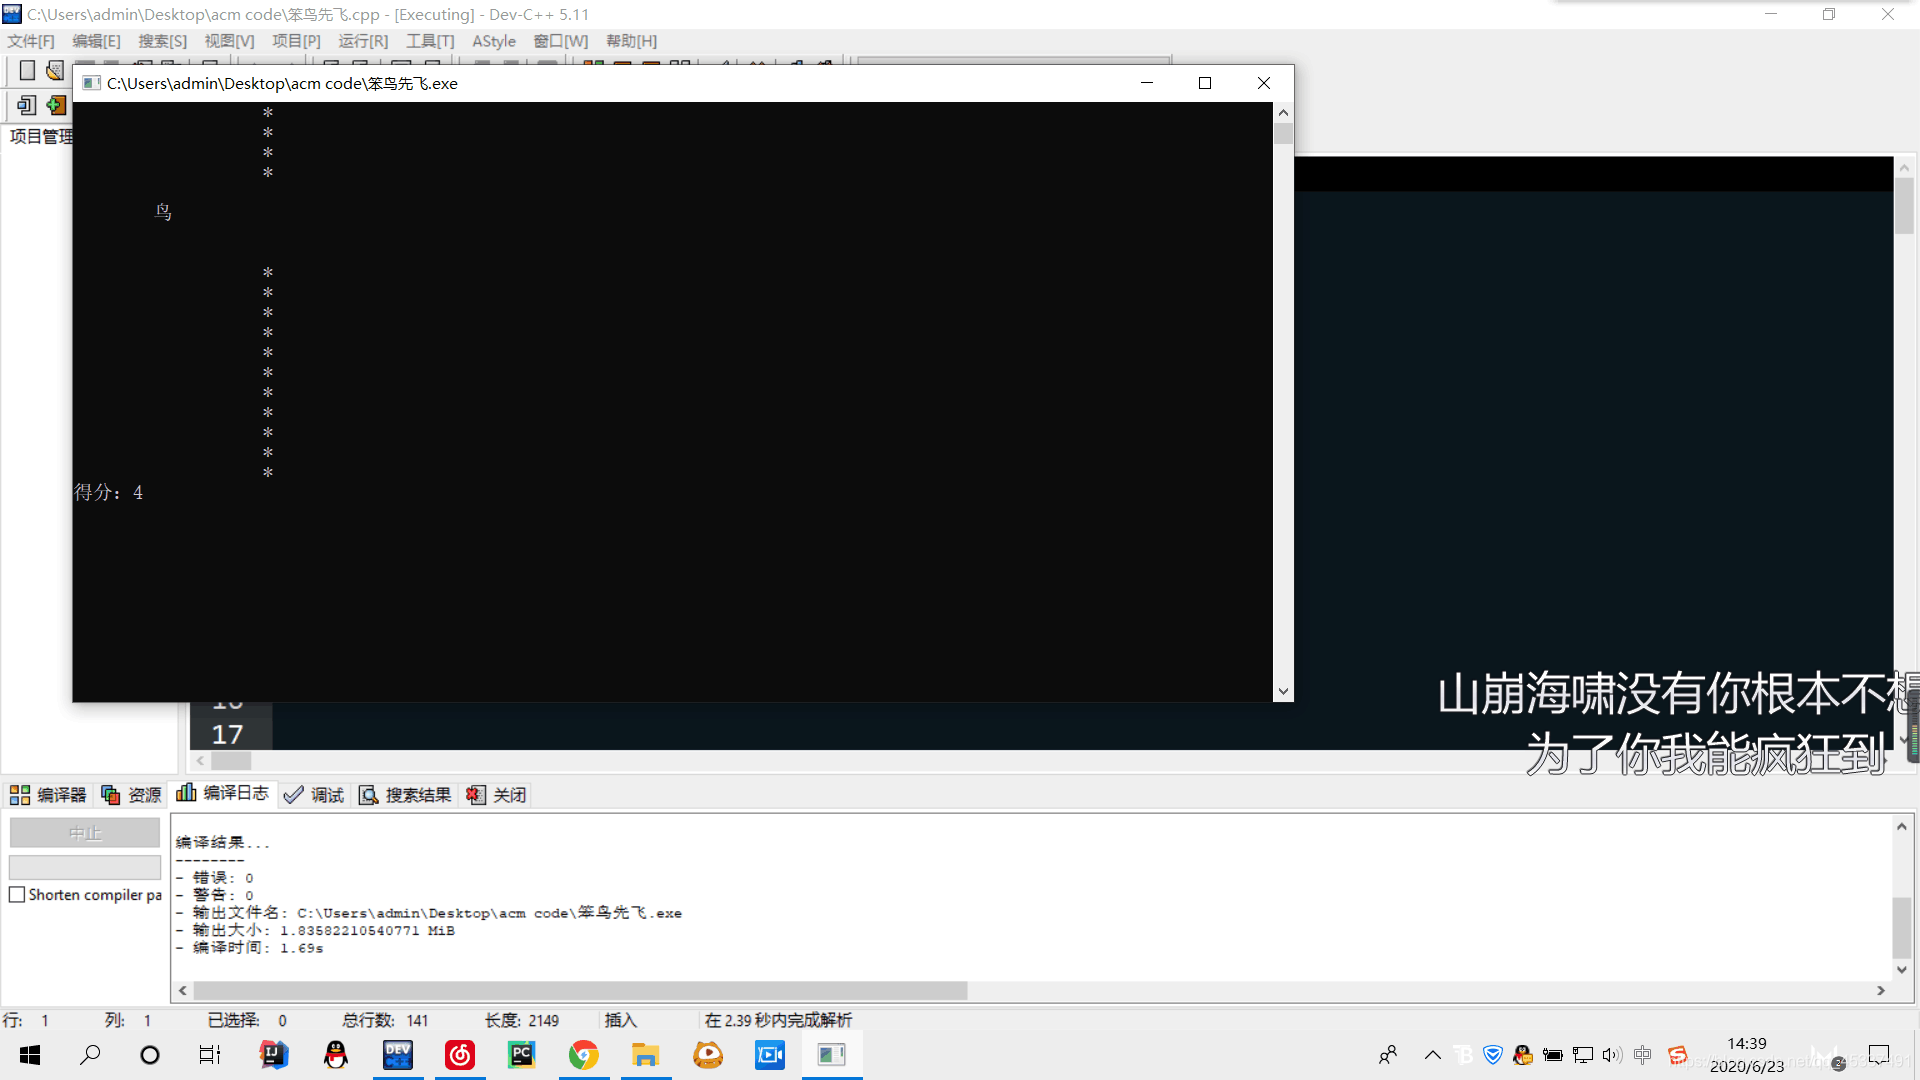
Task: Click the QQ icon in taskbar
Action: pyautogui.click(x=336, y=1054)
